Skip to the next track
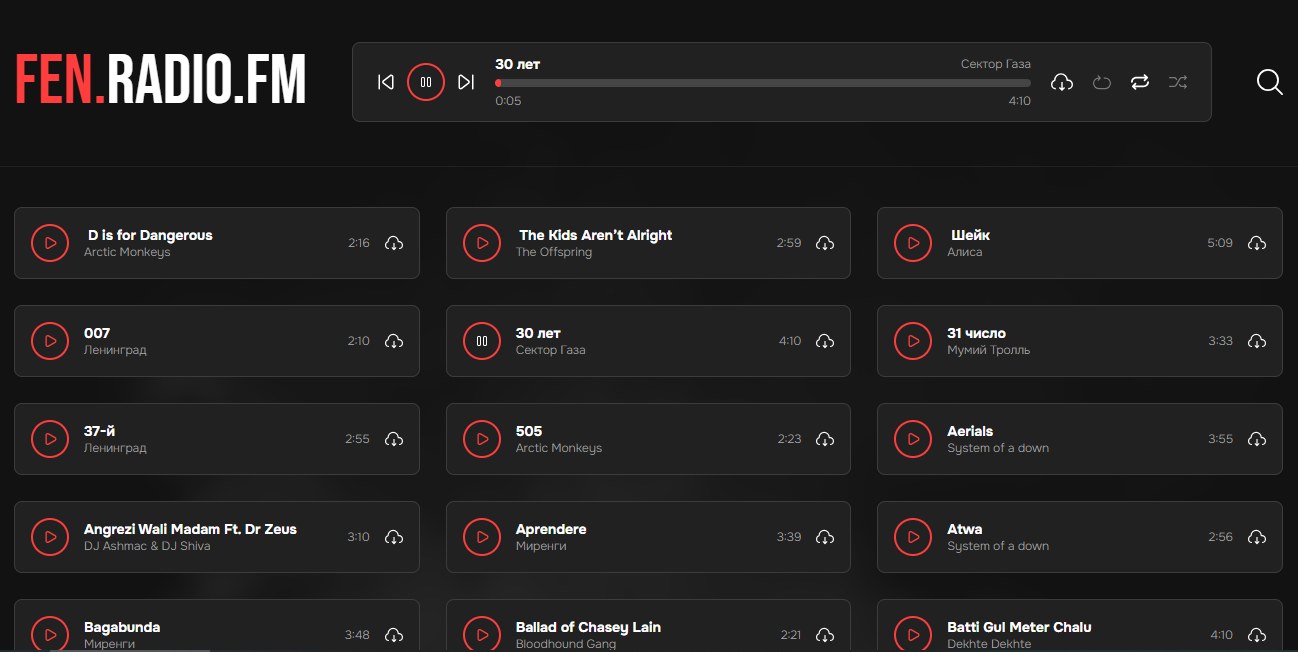Viewport: 1298px width, 652px height. click(466, 82)
